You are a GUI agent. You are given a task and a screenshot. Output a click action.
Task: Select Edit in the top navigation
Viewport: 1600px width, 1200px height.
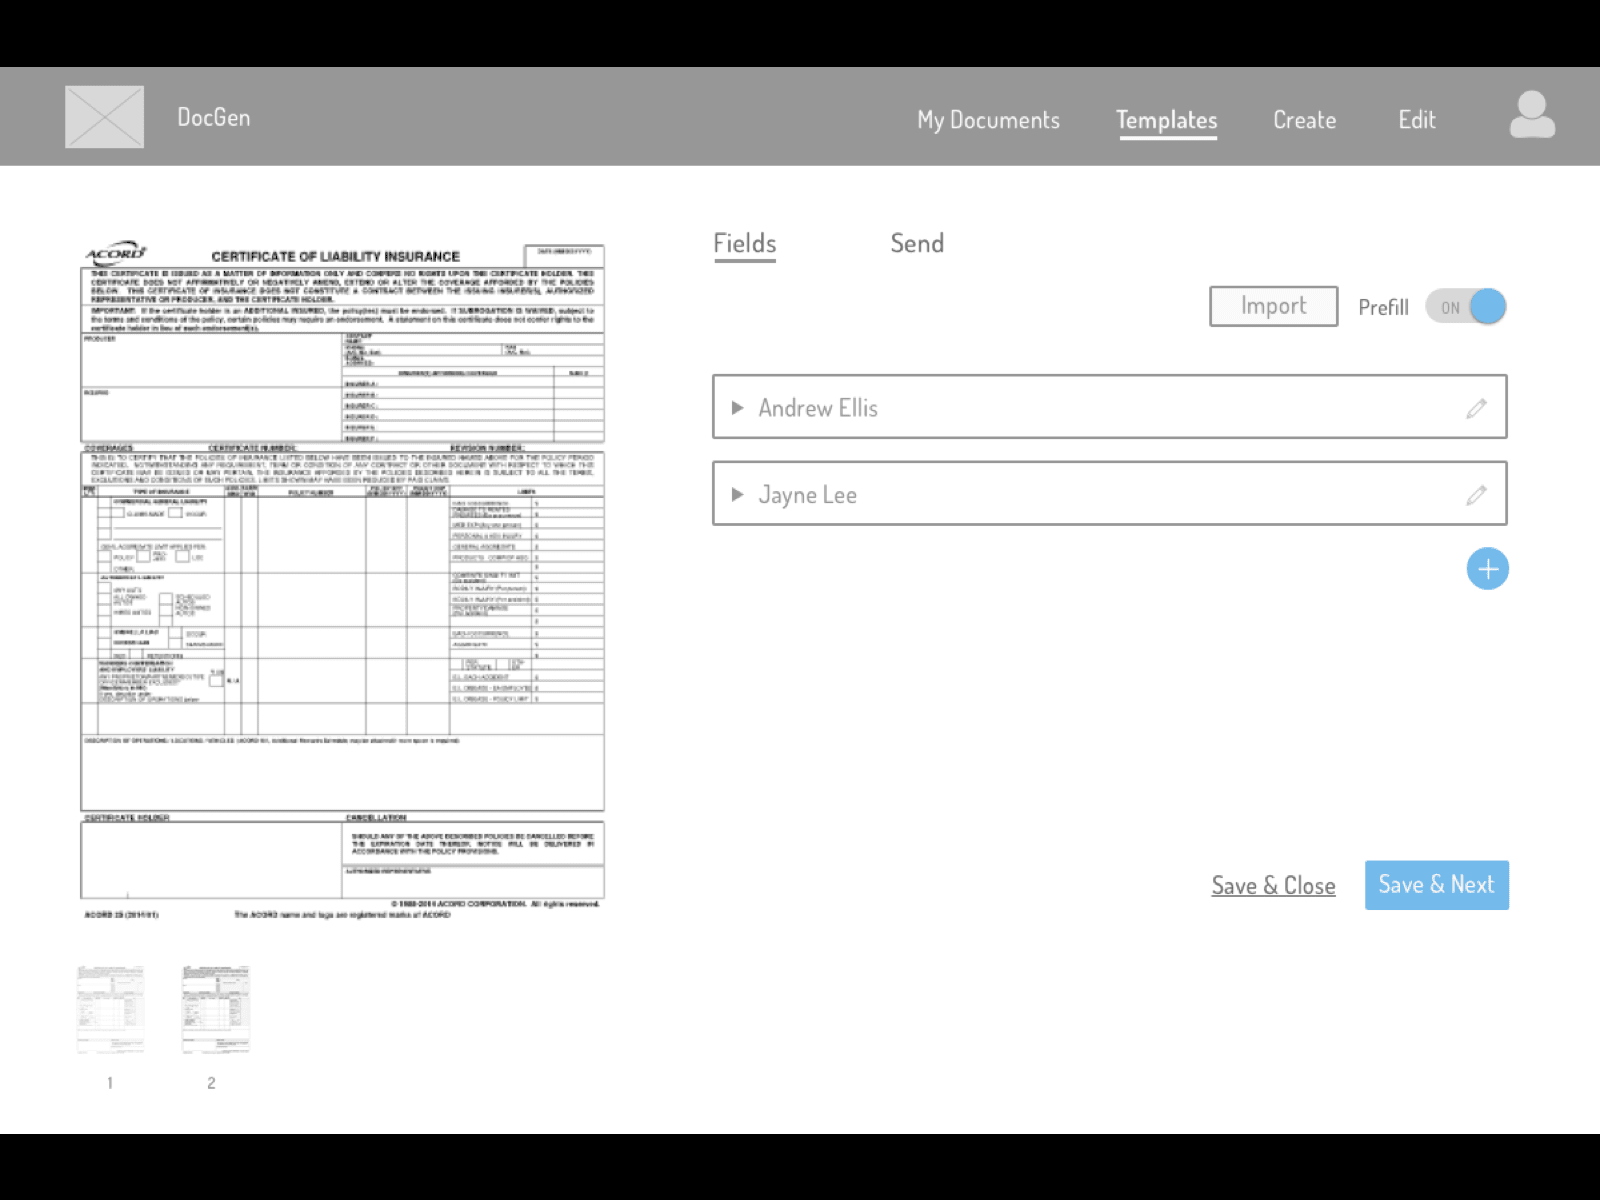pos(1417,120)
